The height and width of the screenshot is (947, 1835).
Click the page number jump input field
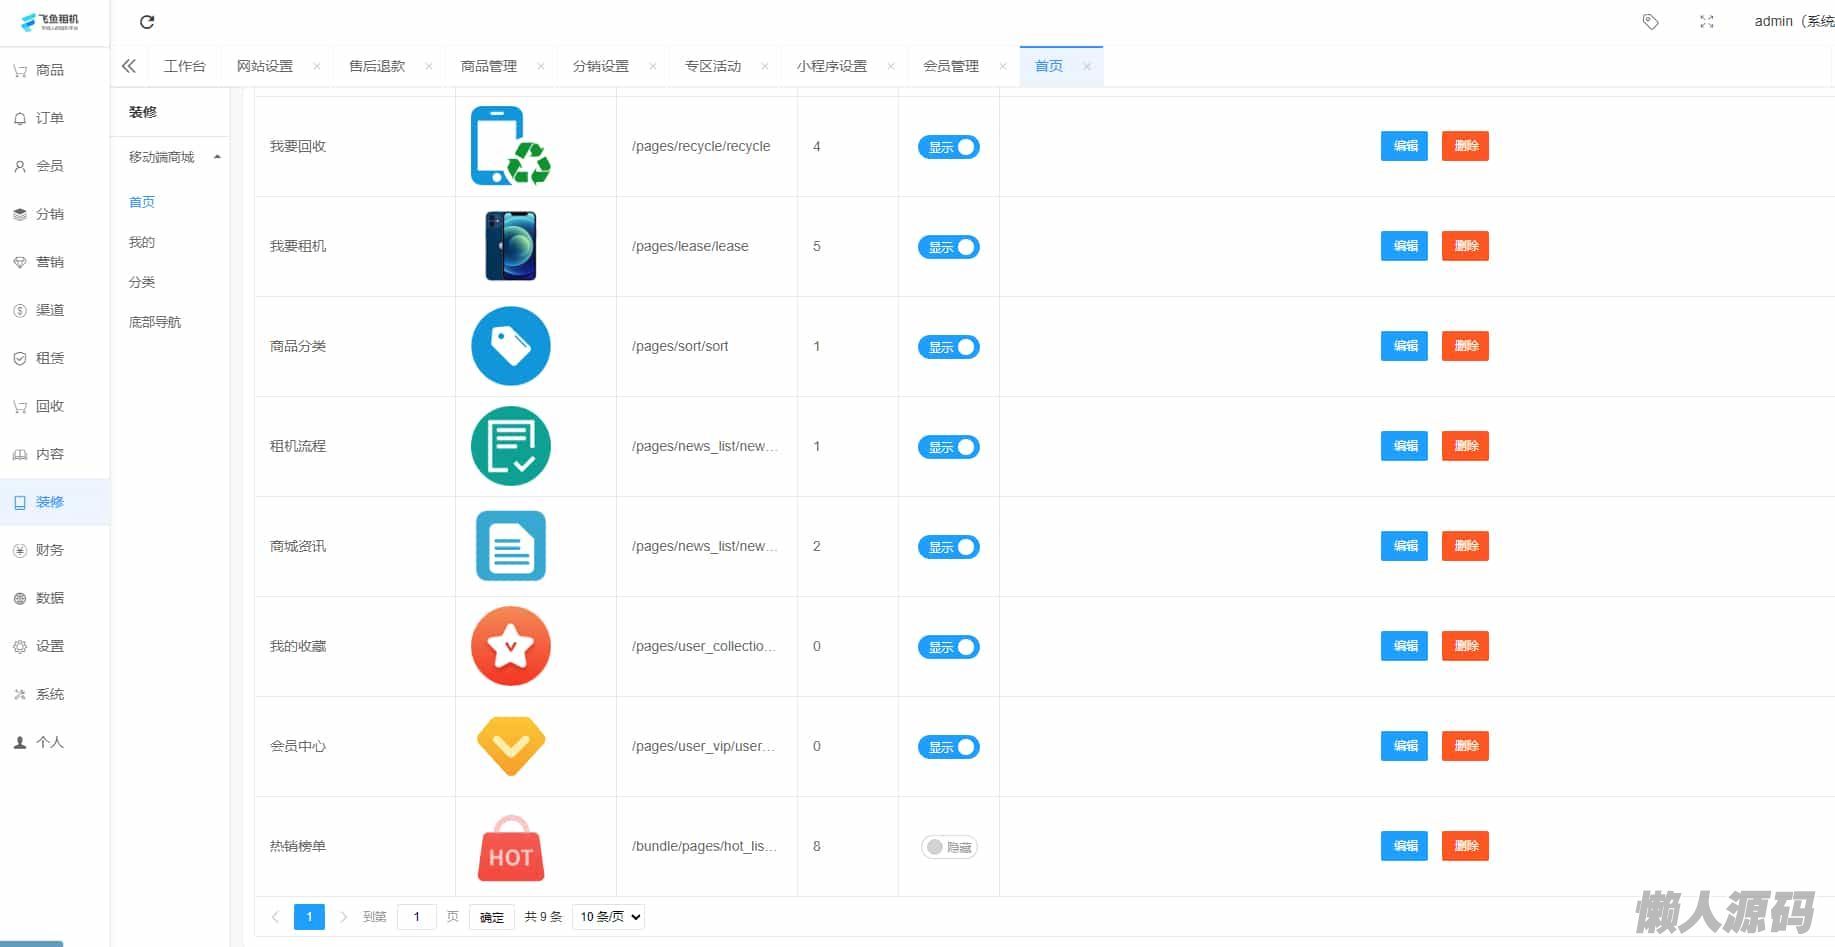click(x=416, y=917)
